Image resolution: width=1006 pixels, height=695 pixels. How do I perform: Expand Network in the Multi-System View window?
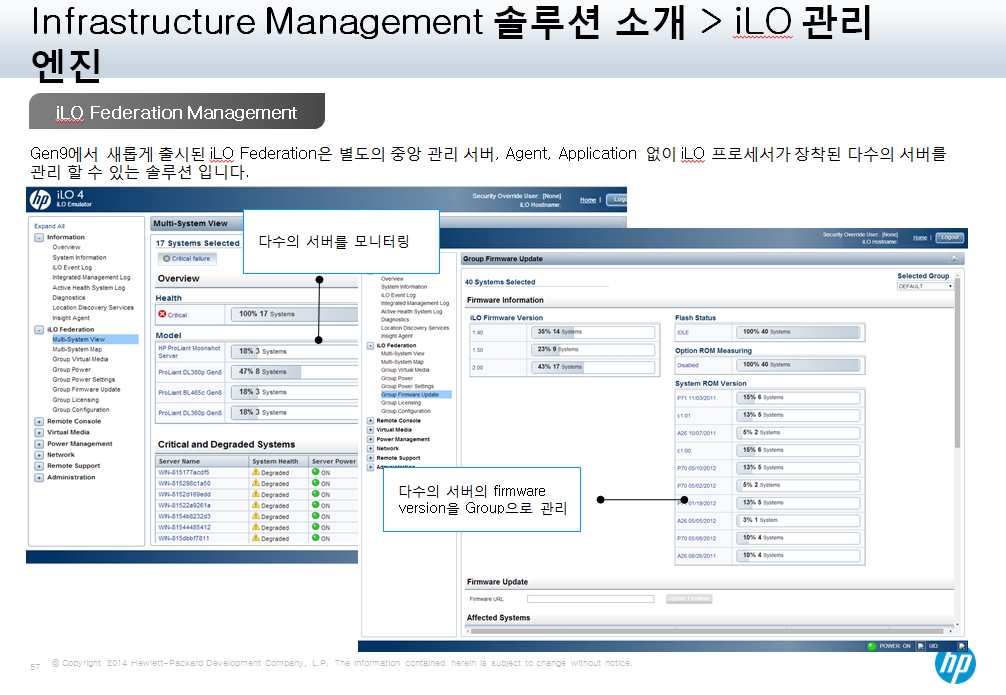click(39, 455)
